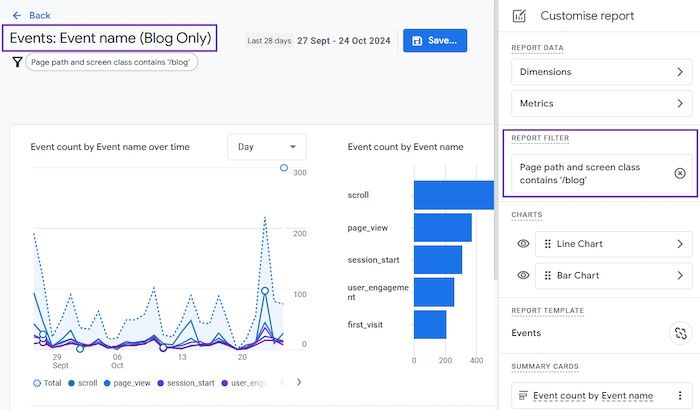Screen dimensions: 700x410
Task: Click the page path '/blog' filter chip
Action: click(112, 62)
